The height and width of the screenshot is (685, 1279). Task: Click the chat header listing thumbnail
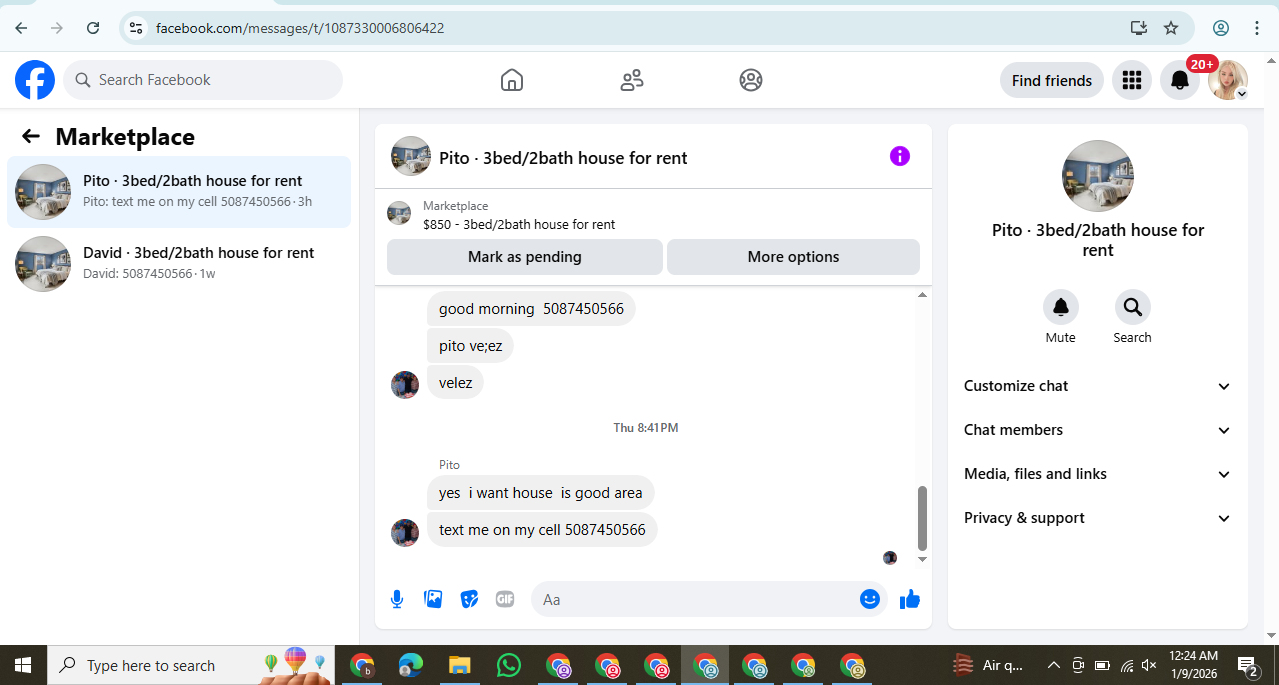coord(411,157)
